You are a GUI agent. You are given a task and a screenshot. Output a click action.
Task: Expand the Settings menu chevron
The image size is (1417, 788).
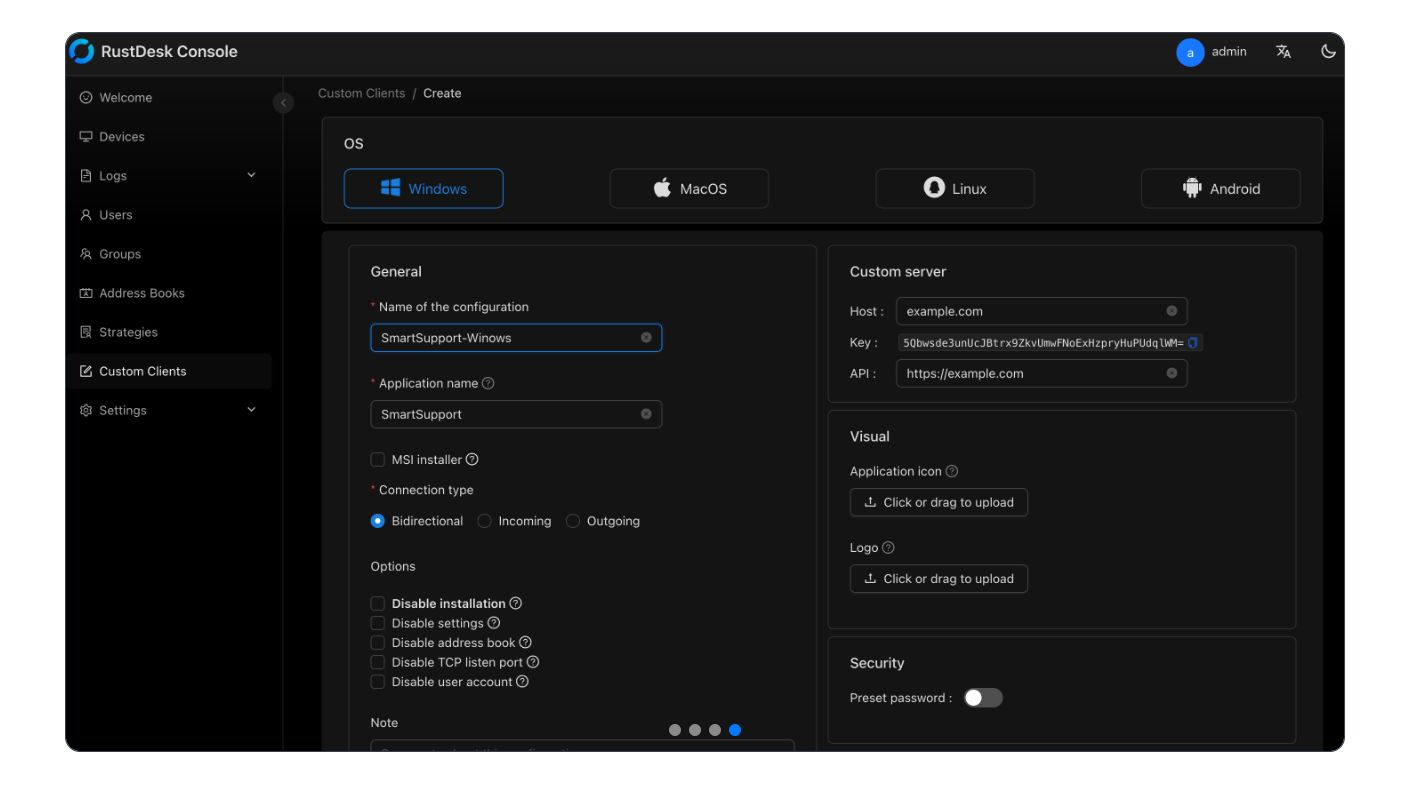tap(251, 410)
